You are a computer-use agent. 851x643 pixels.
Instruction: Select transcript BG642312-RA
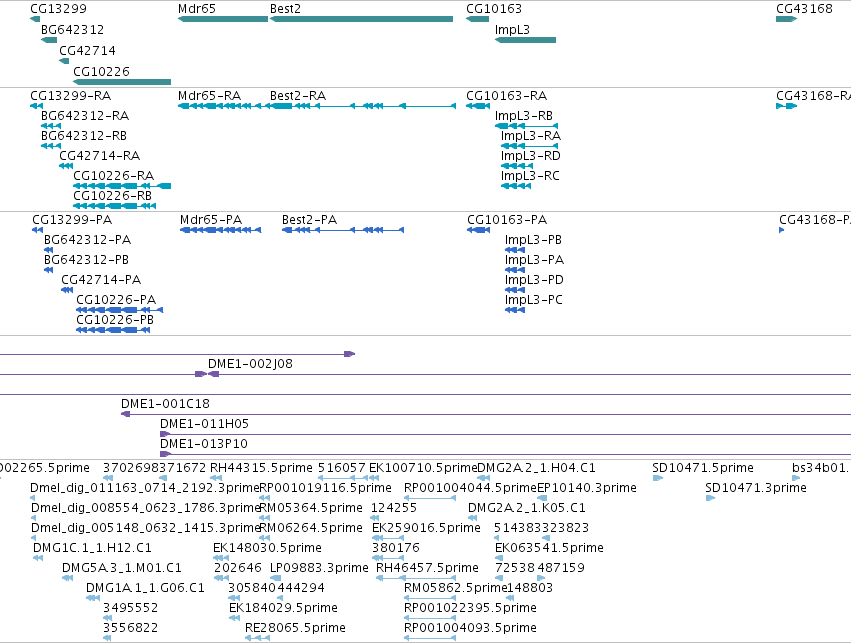[x=51, y=126]
